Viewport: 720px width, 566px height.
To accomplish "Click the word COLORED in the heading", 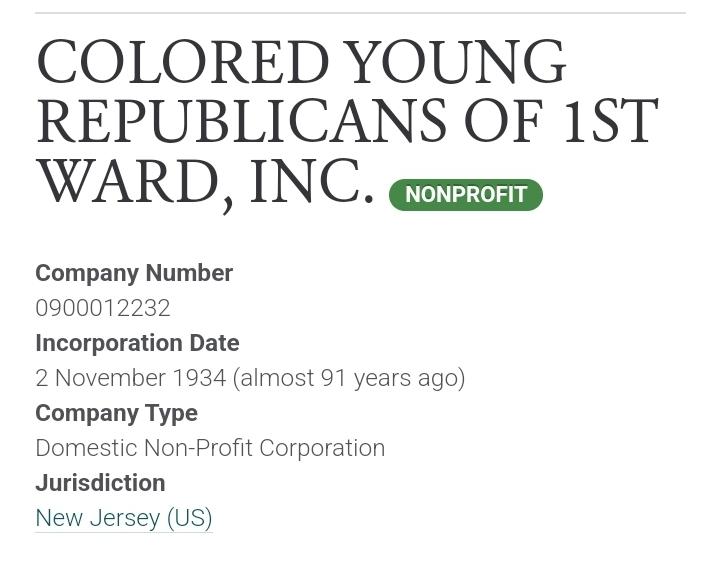I will point(183,63).
